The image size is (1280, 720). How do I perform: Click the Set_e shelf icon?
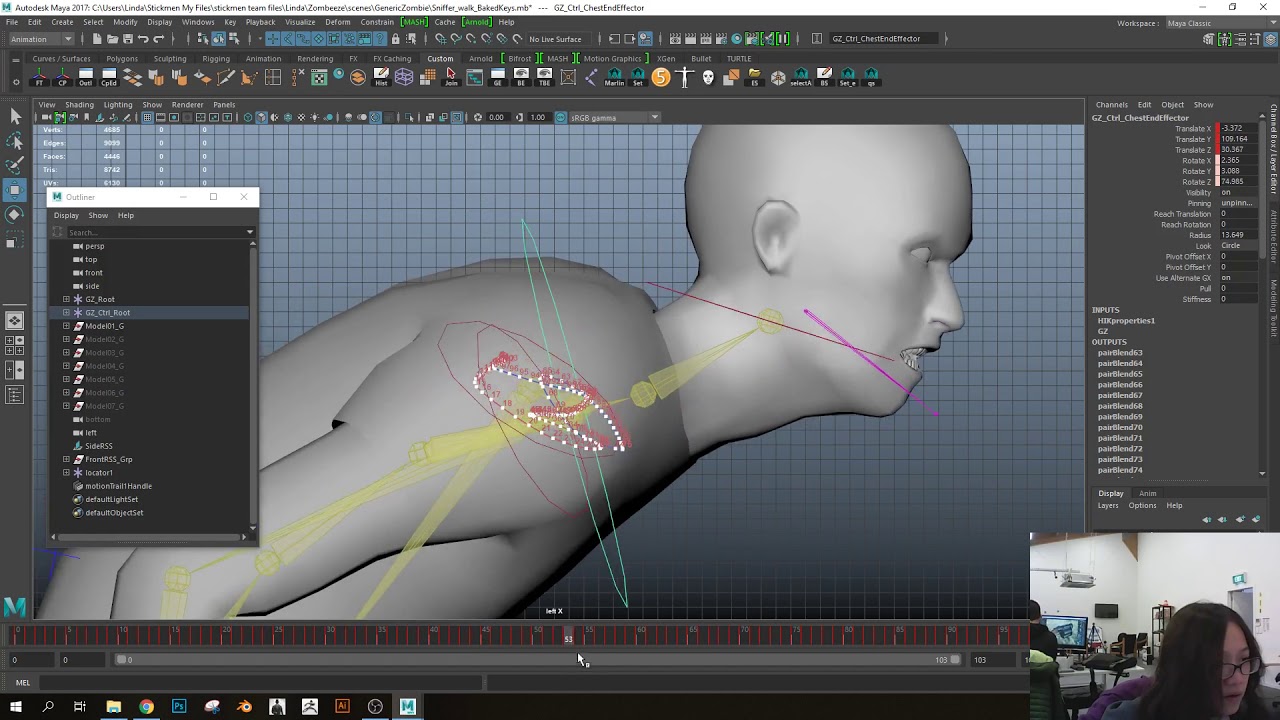(847, 77)
